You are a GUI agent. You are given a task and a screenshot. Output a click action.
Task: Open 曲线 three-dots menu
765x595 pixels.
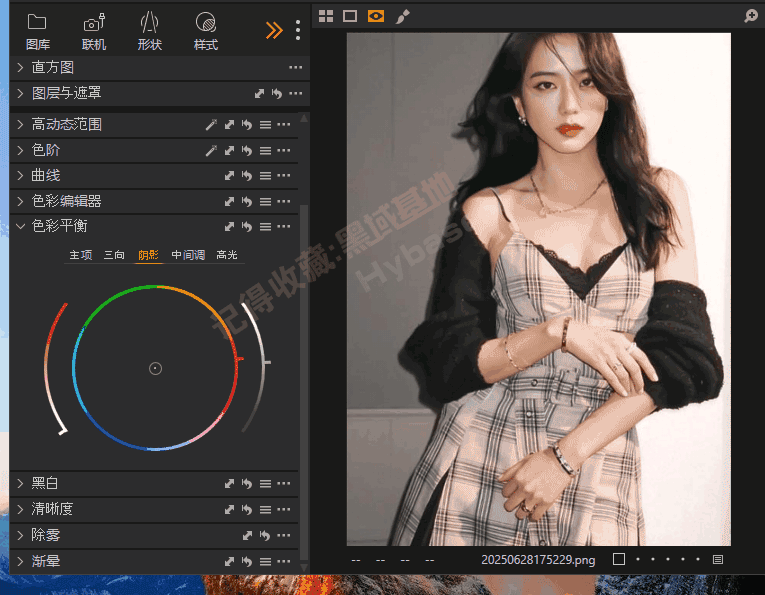(283, 176)
